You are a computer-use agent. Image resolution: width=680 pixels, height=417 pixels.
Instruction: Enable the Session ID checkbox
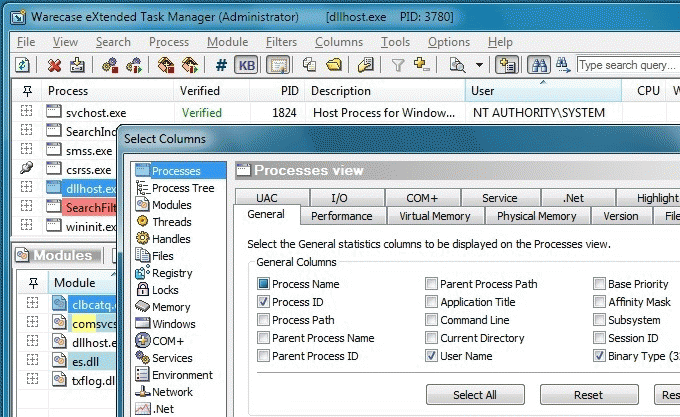tap(599, 338)
